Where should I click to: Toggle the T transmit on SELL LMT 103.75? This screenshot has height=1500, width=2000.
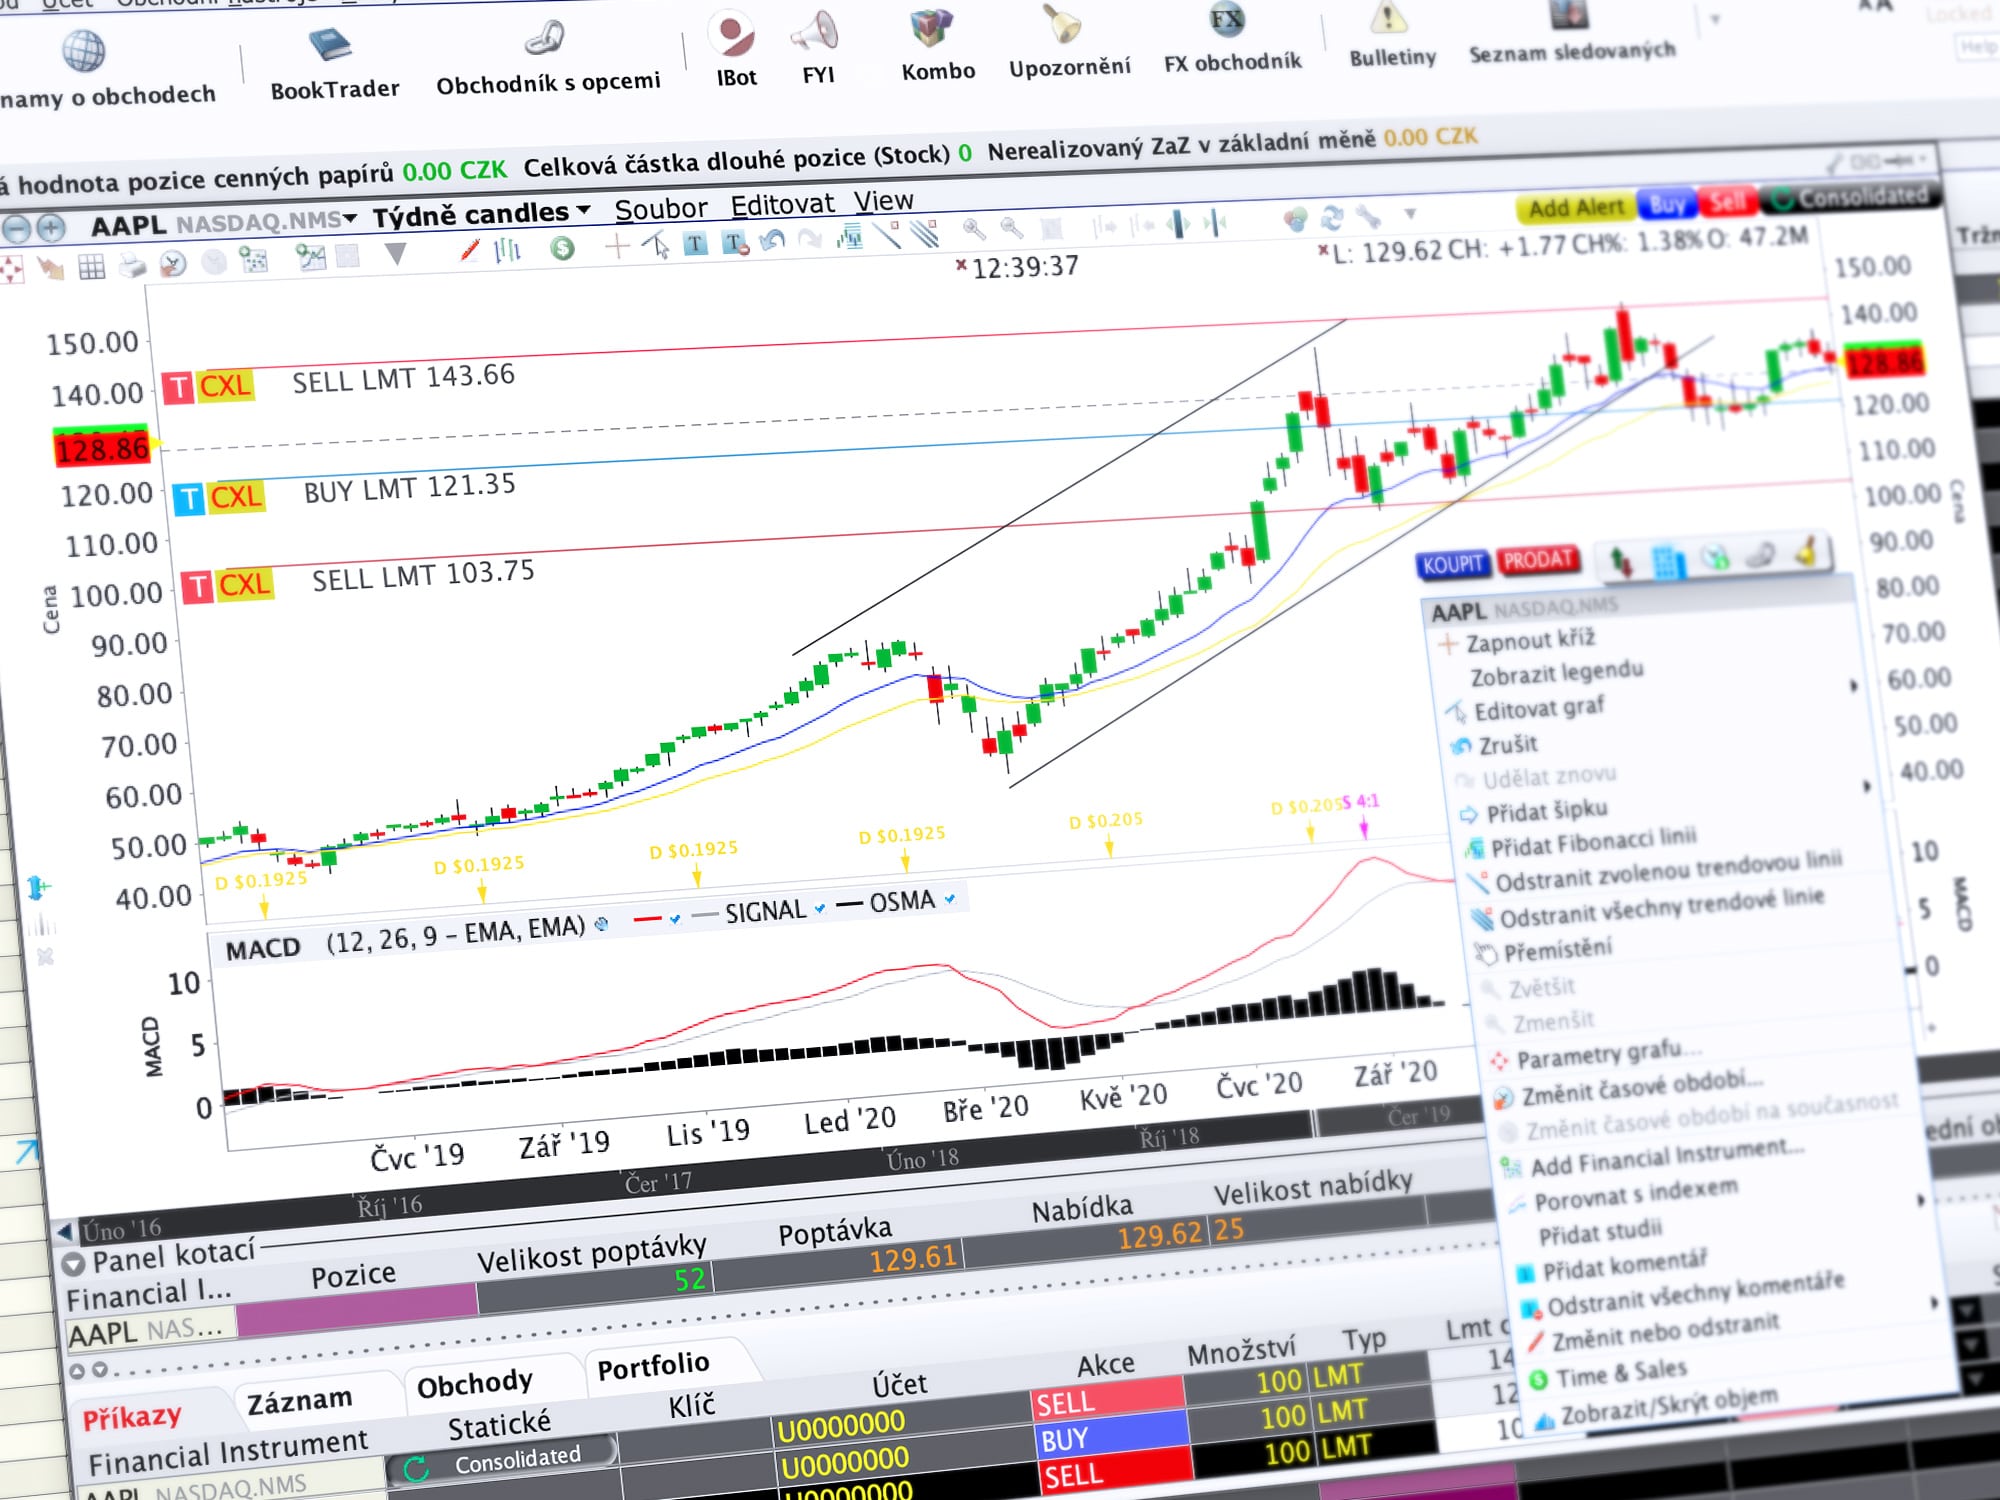tap(198, 587)
